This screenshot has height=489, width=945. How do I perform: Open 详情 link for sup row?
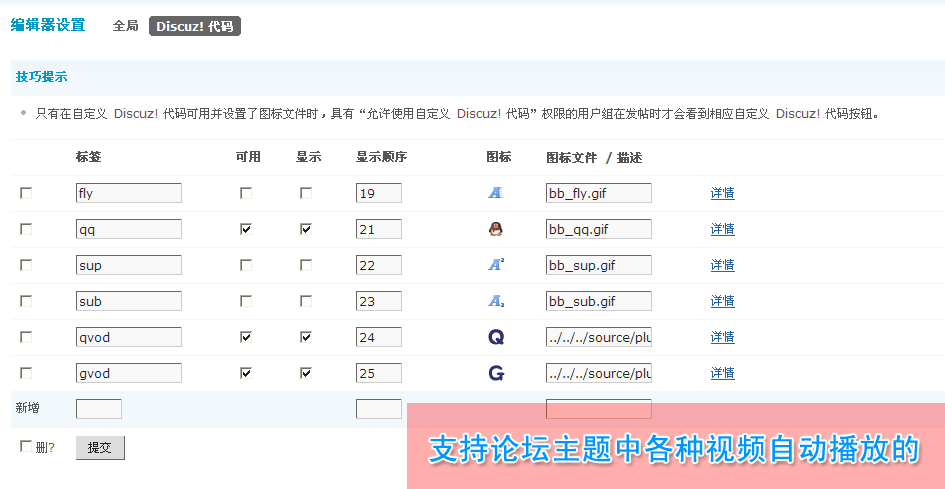click(x=723, y=265)
